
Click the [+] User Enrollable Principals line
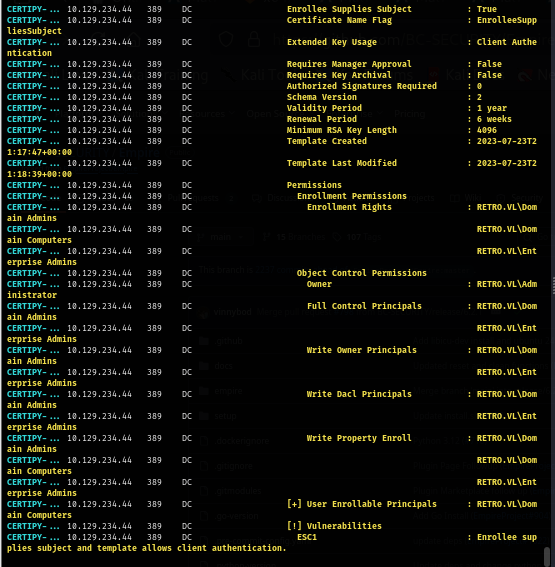click(x=362, y=504)
